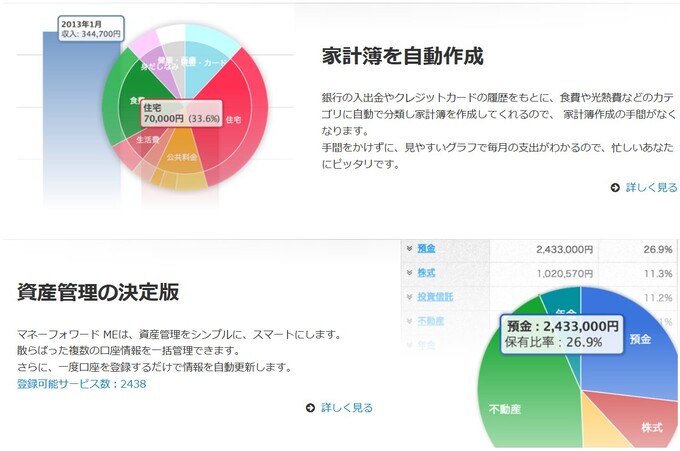Click the 預金：2,433,000円 保有比率 tooltip
This screenshot has height=451, width=680.
(x=562, y=334)
